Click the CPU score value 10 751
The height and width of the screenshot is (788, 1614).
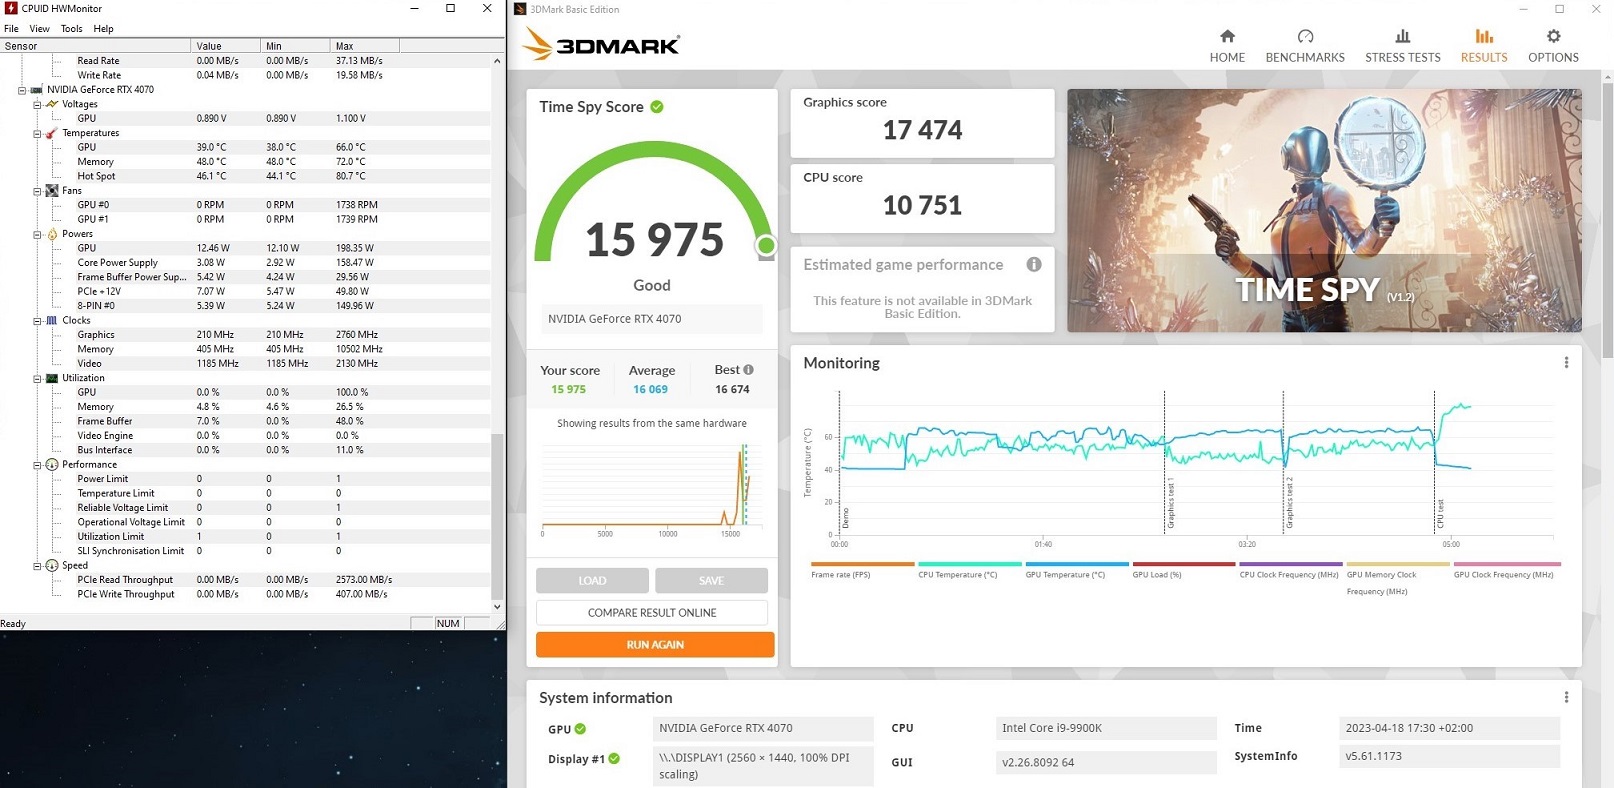(922, 205)
